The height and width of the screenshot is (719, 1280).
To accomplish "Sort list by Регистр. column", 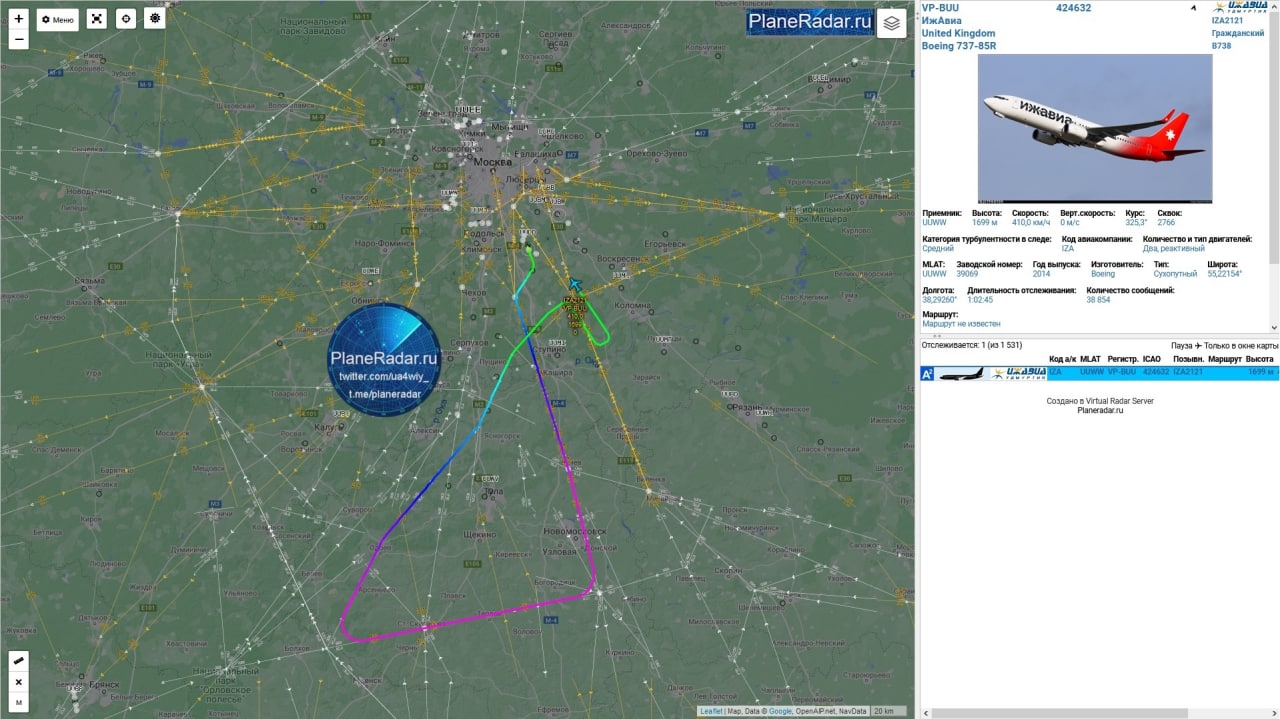I will click(x=1123, y=359).
